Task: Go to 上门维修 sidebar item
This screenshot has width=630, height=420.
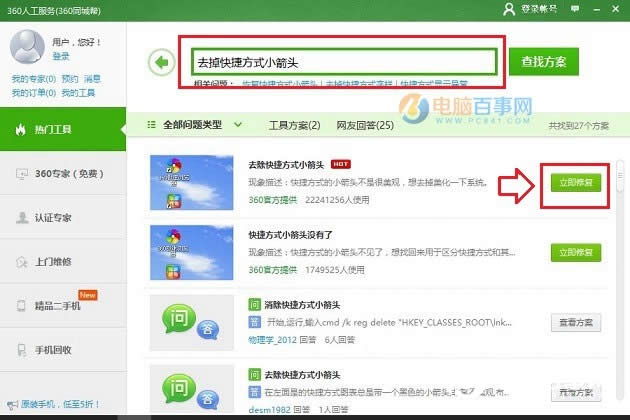Action: pyautogui.click(x=62, y=261)
